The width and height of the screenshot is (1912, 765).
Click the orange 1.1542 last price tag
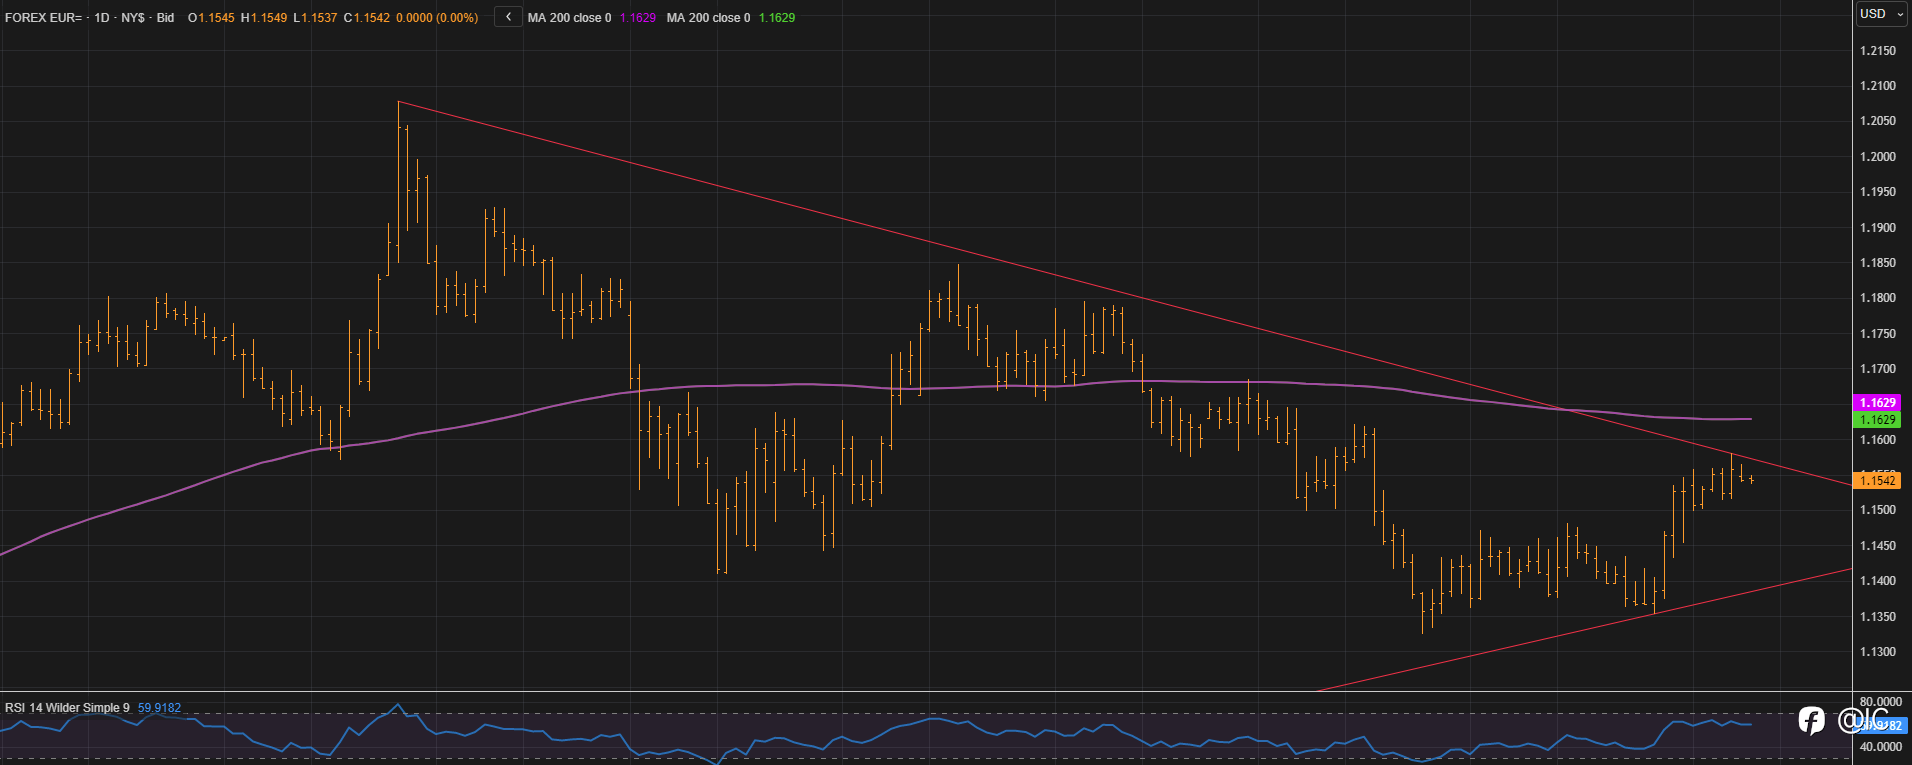coord(1877,481)
